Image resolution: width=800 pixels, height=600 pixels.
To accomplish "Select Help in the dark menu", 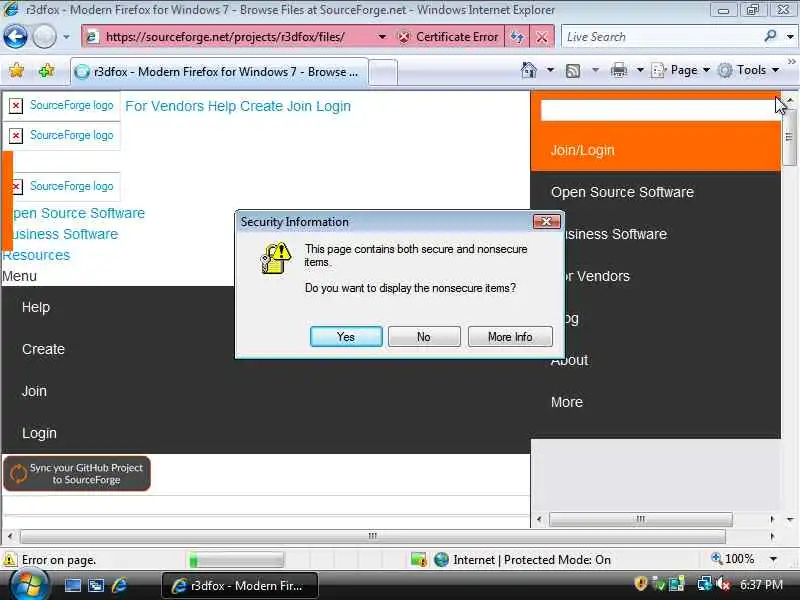I will pyautogui.click(x=36, y=307).
